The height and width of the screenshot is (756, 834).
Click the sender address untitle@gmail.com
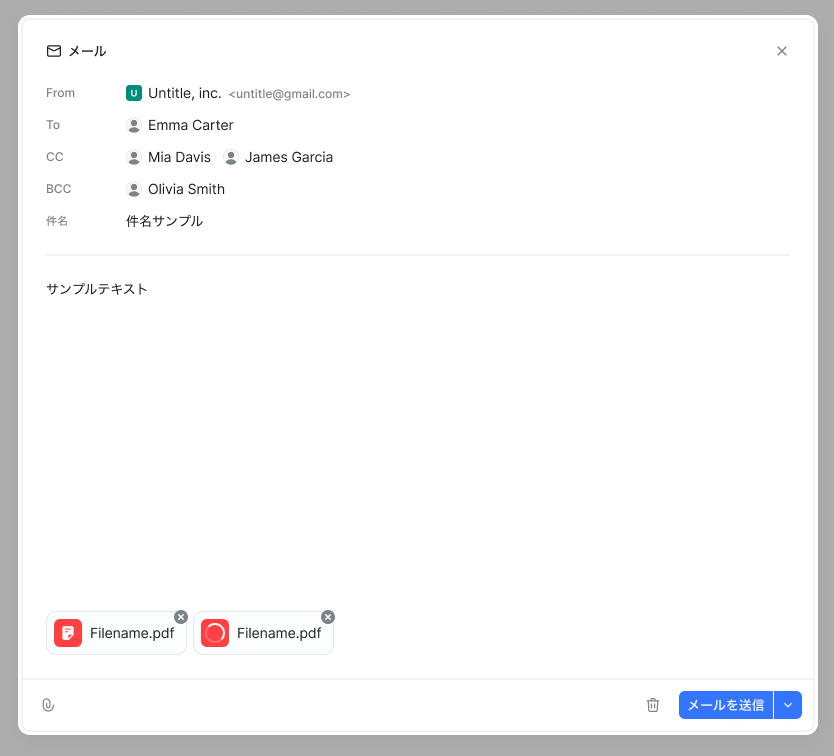289,94
